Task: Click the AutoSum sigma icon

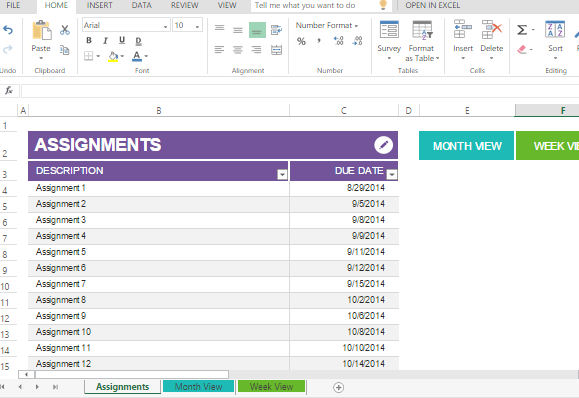Action: point(522,30)
